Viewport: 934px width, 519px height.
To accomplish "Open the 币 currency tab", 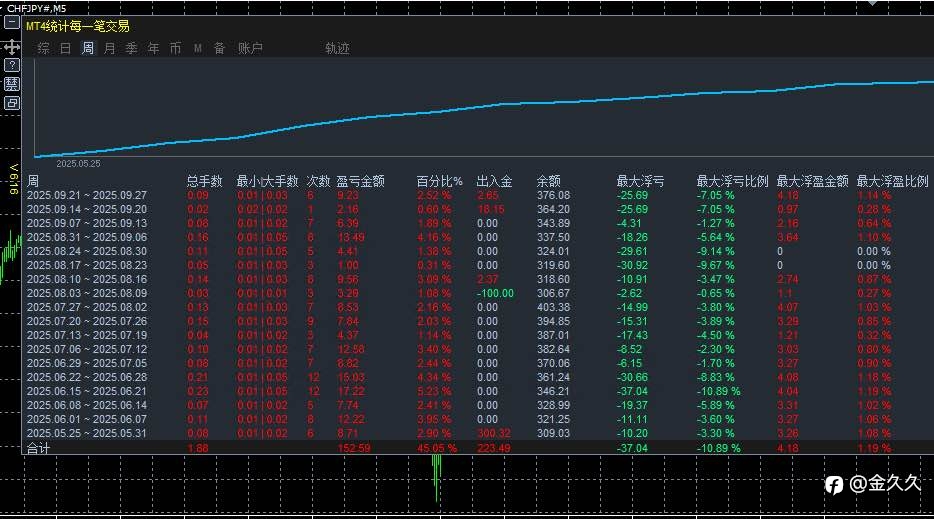I will [x=176, y=48].
